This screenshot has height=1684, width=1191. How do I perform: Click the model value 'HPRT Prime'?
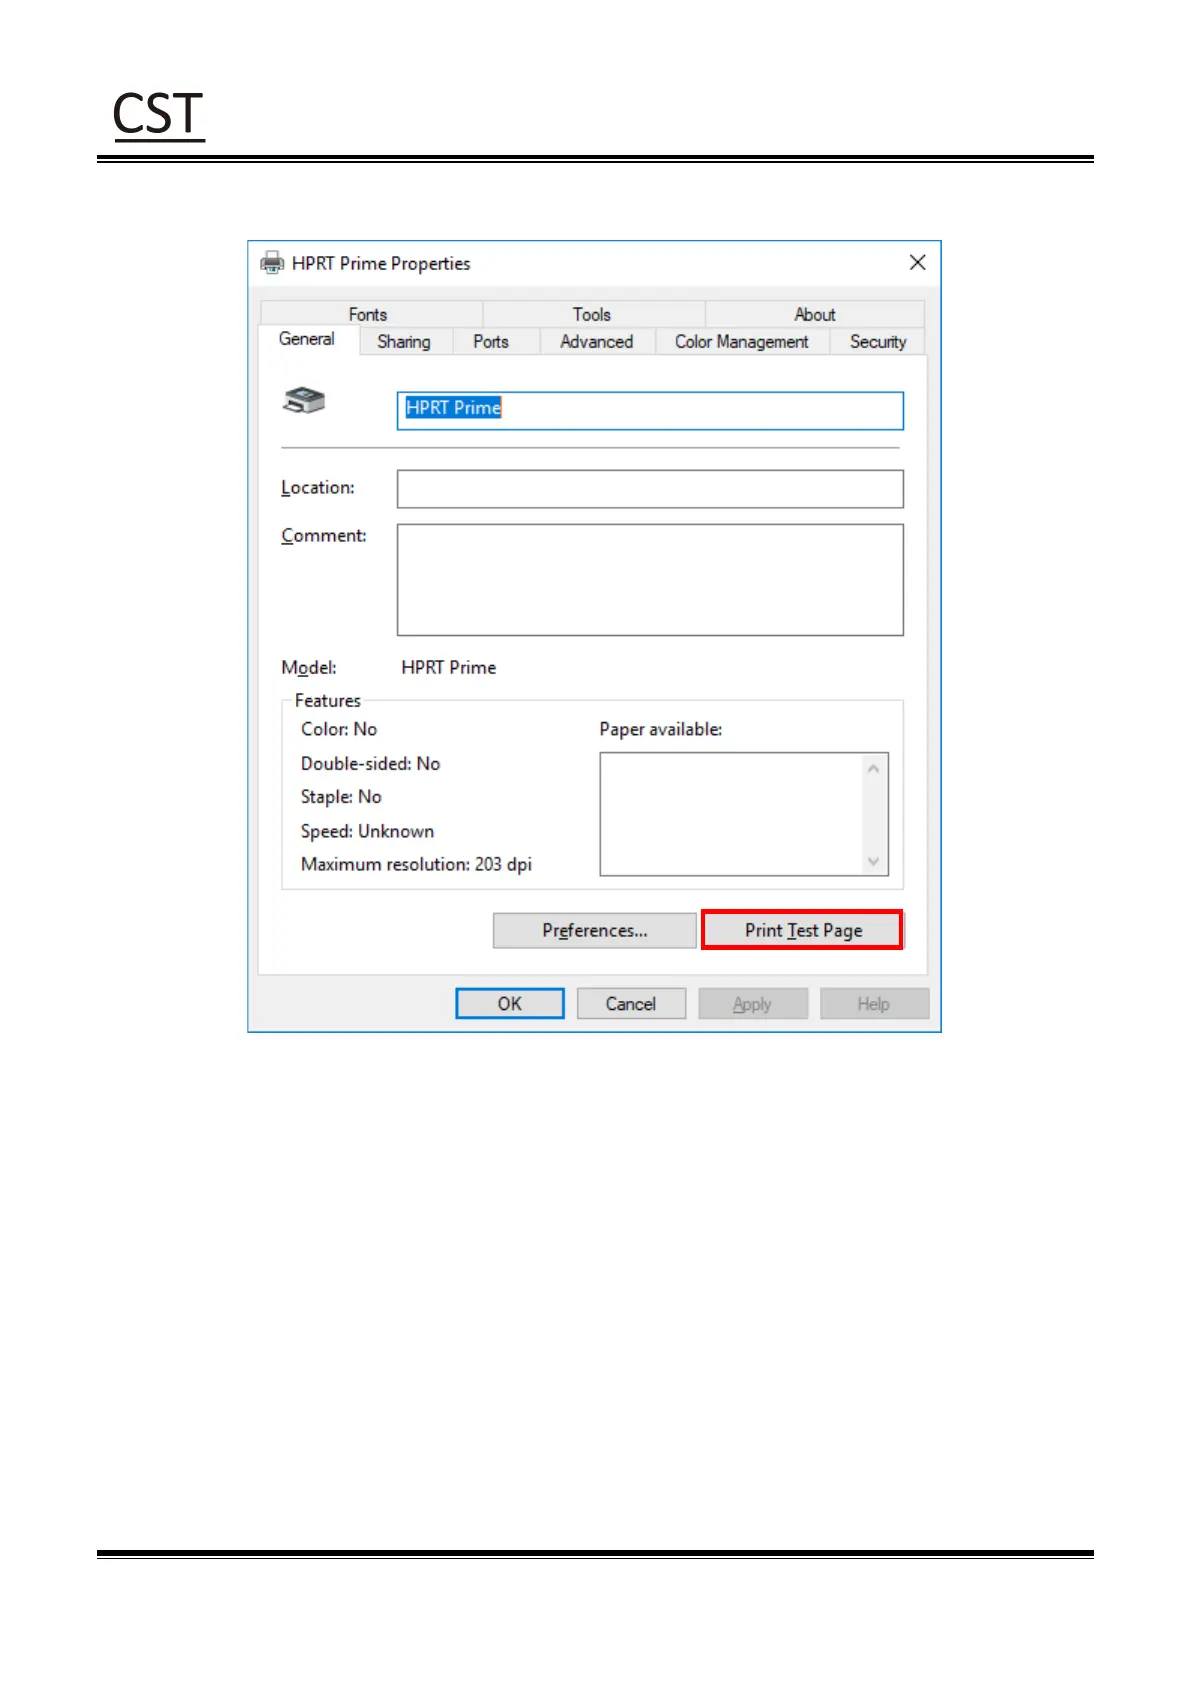(449, 667)
